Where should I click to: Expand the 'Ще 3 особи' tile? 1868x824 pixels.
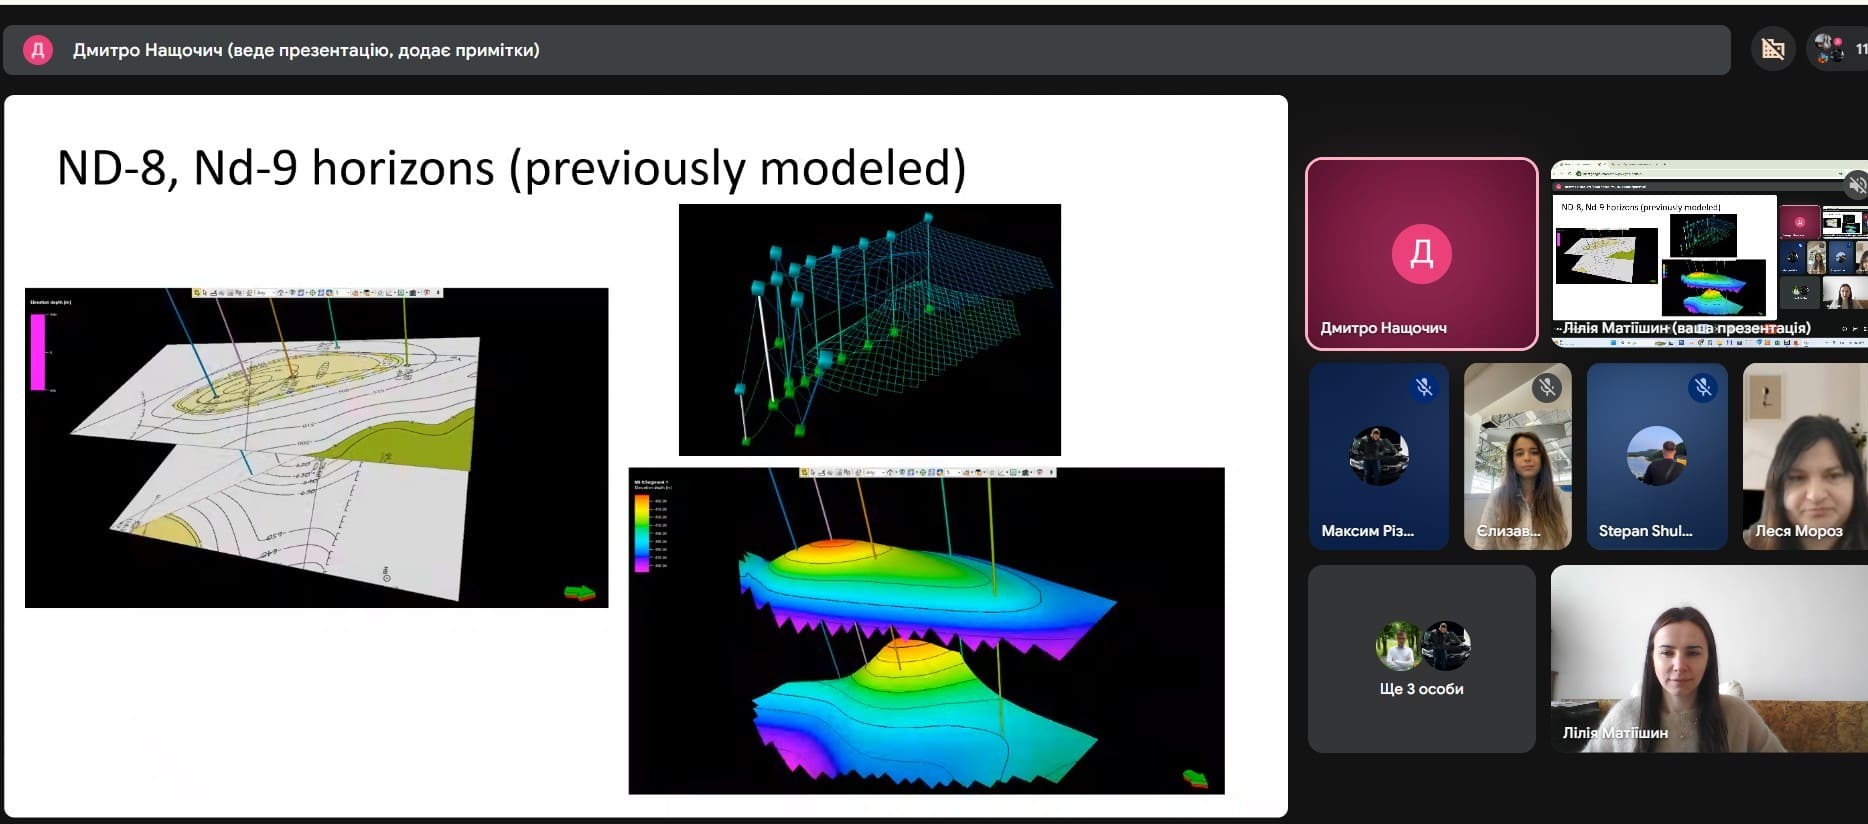coord(1421,659)
